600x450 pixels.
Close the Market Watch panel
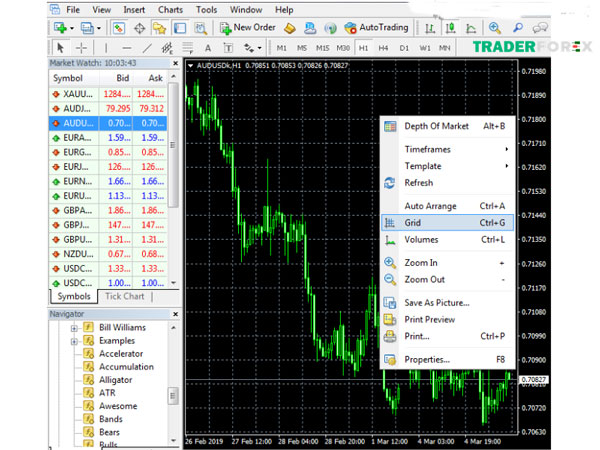point(176,63)
